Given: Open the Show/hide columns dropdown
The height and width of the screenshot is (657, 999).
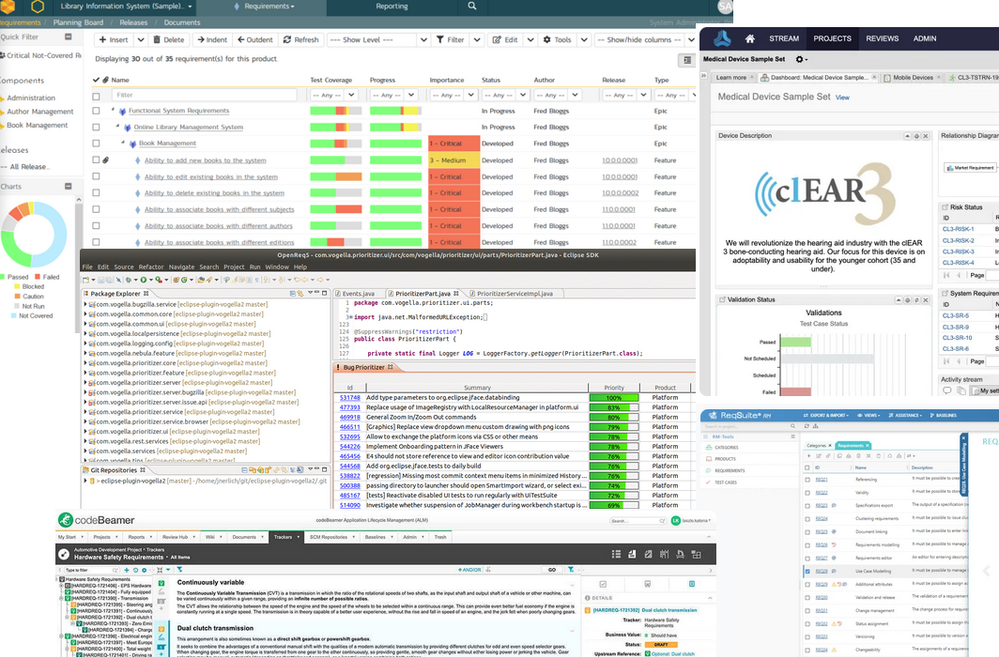Looking at the screenshot, I should click(645, 40).
